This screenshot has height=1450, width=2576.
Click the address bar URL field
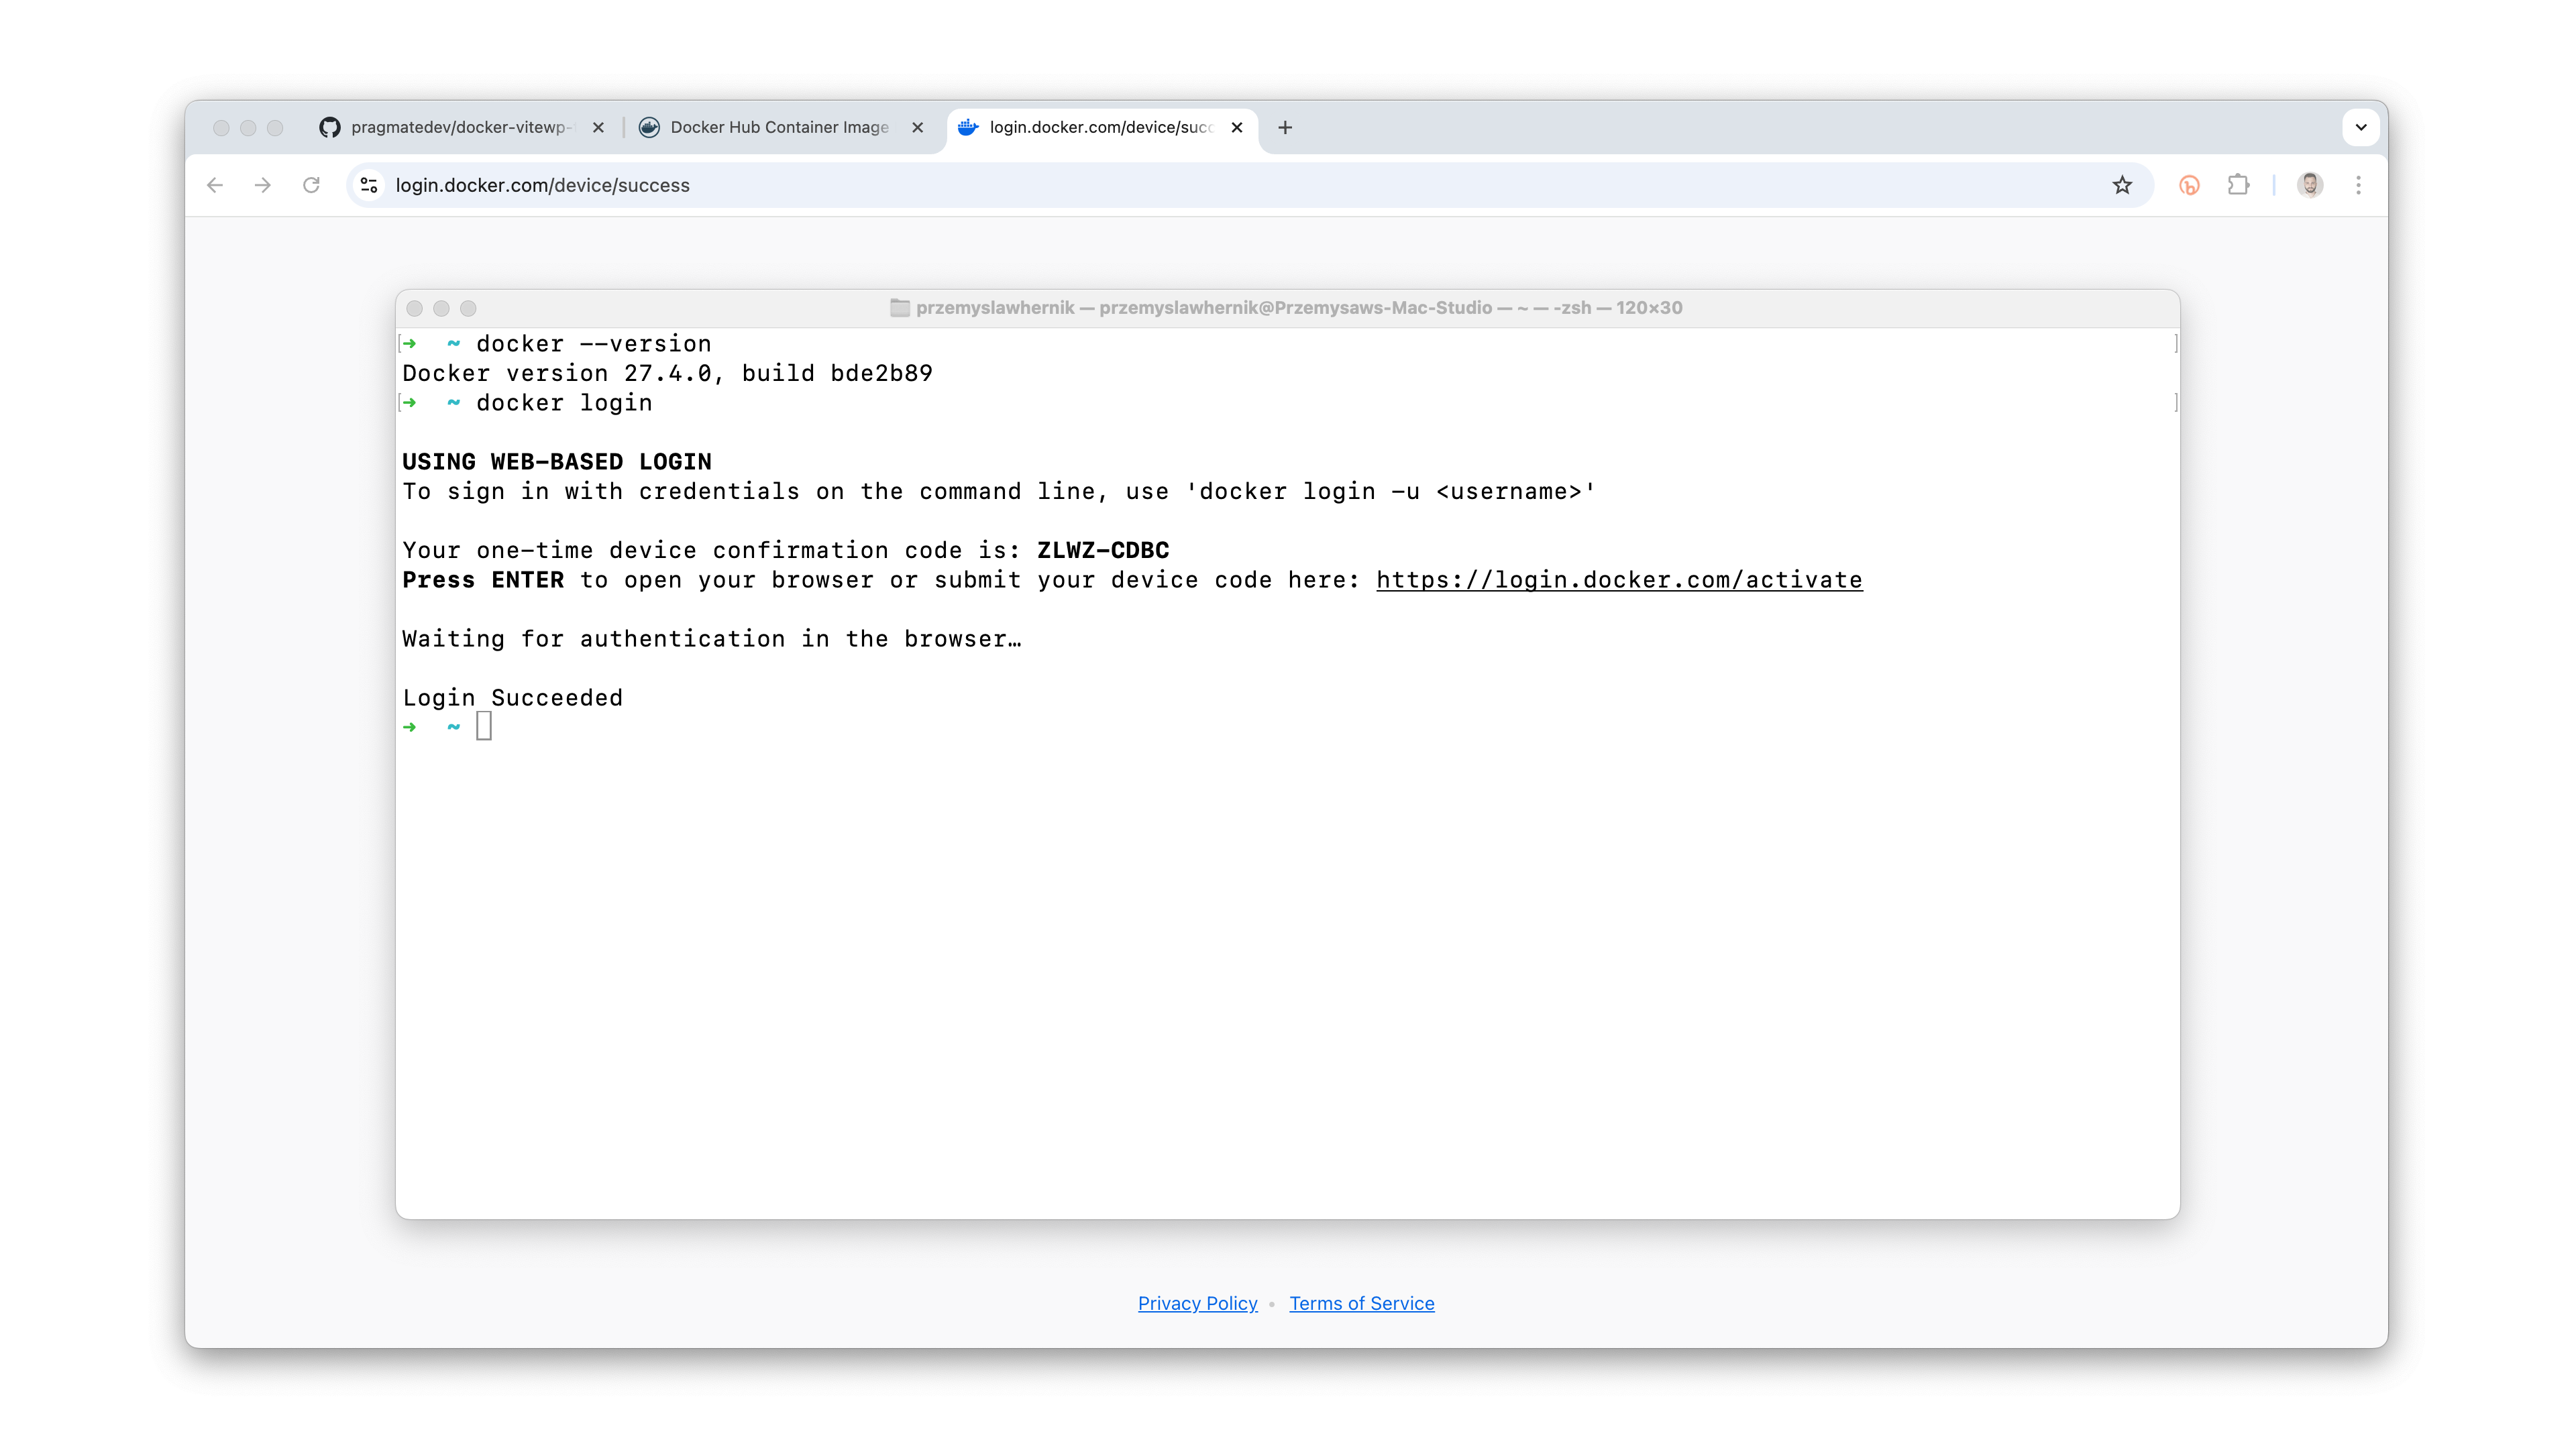(1240, 185)
